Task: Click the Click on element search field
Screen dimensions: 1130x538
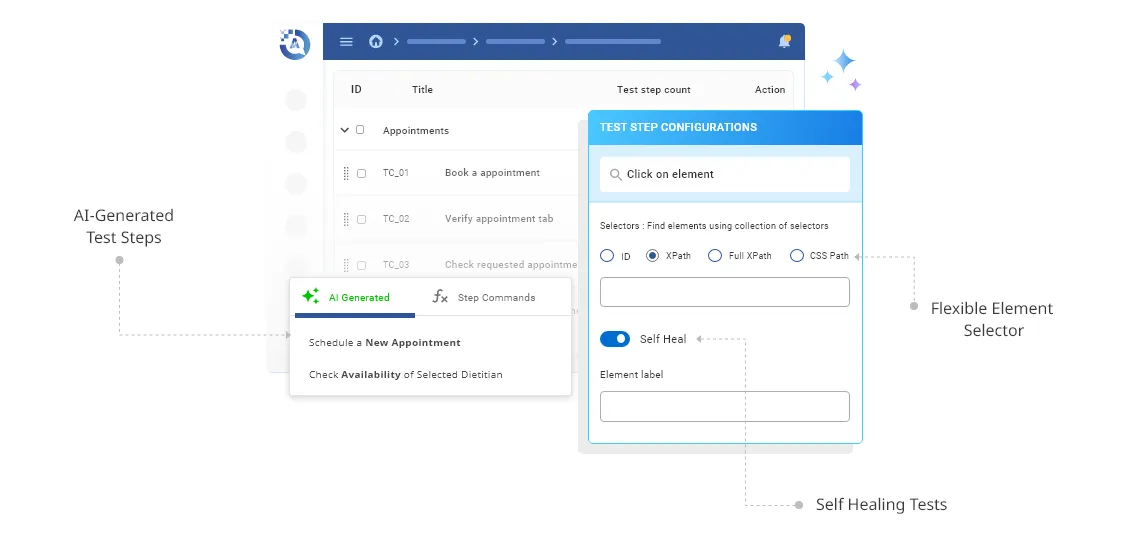Action: (x=724, y=174)
